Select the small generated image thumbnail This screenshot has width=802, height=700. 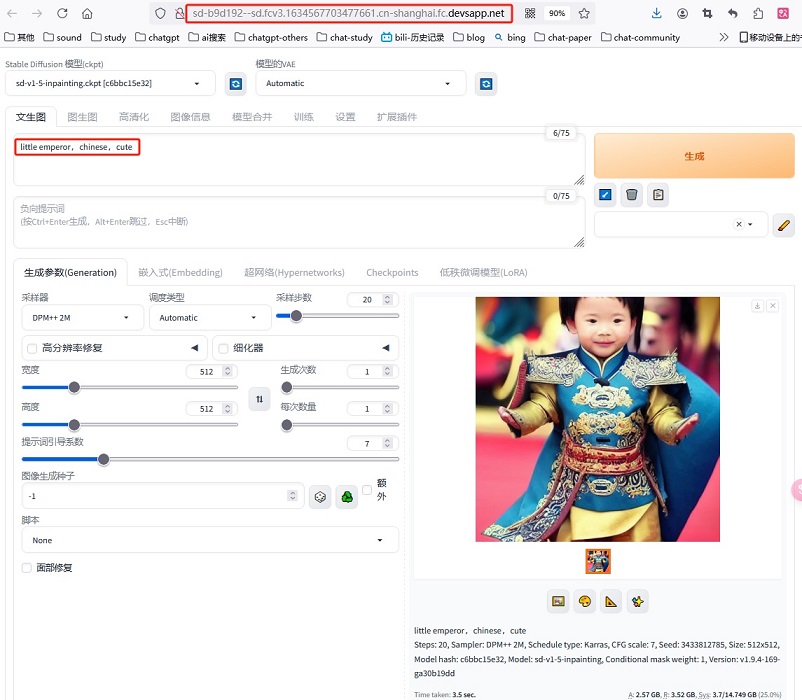tap(598, 561)
